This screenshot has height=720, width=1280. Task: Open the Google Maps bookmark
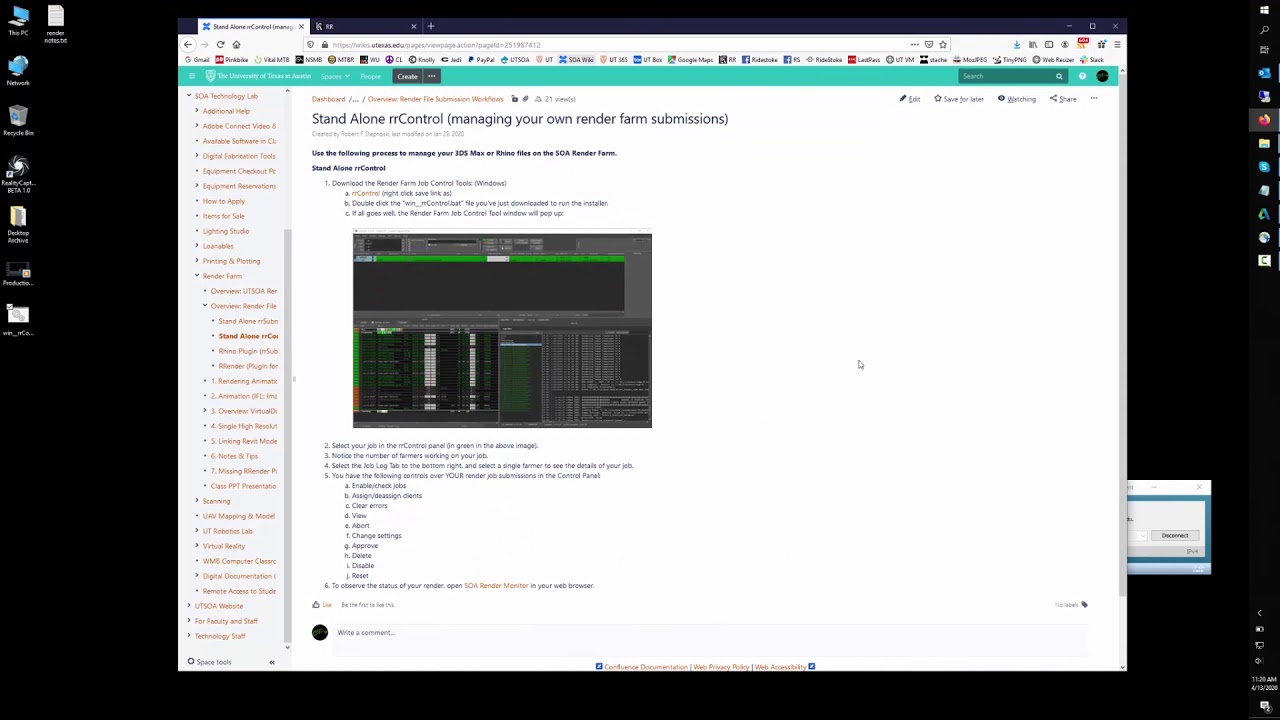[691, 60]
